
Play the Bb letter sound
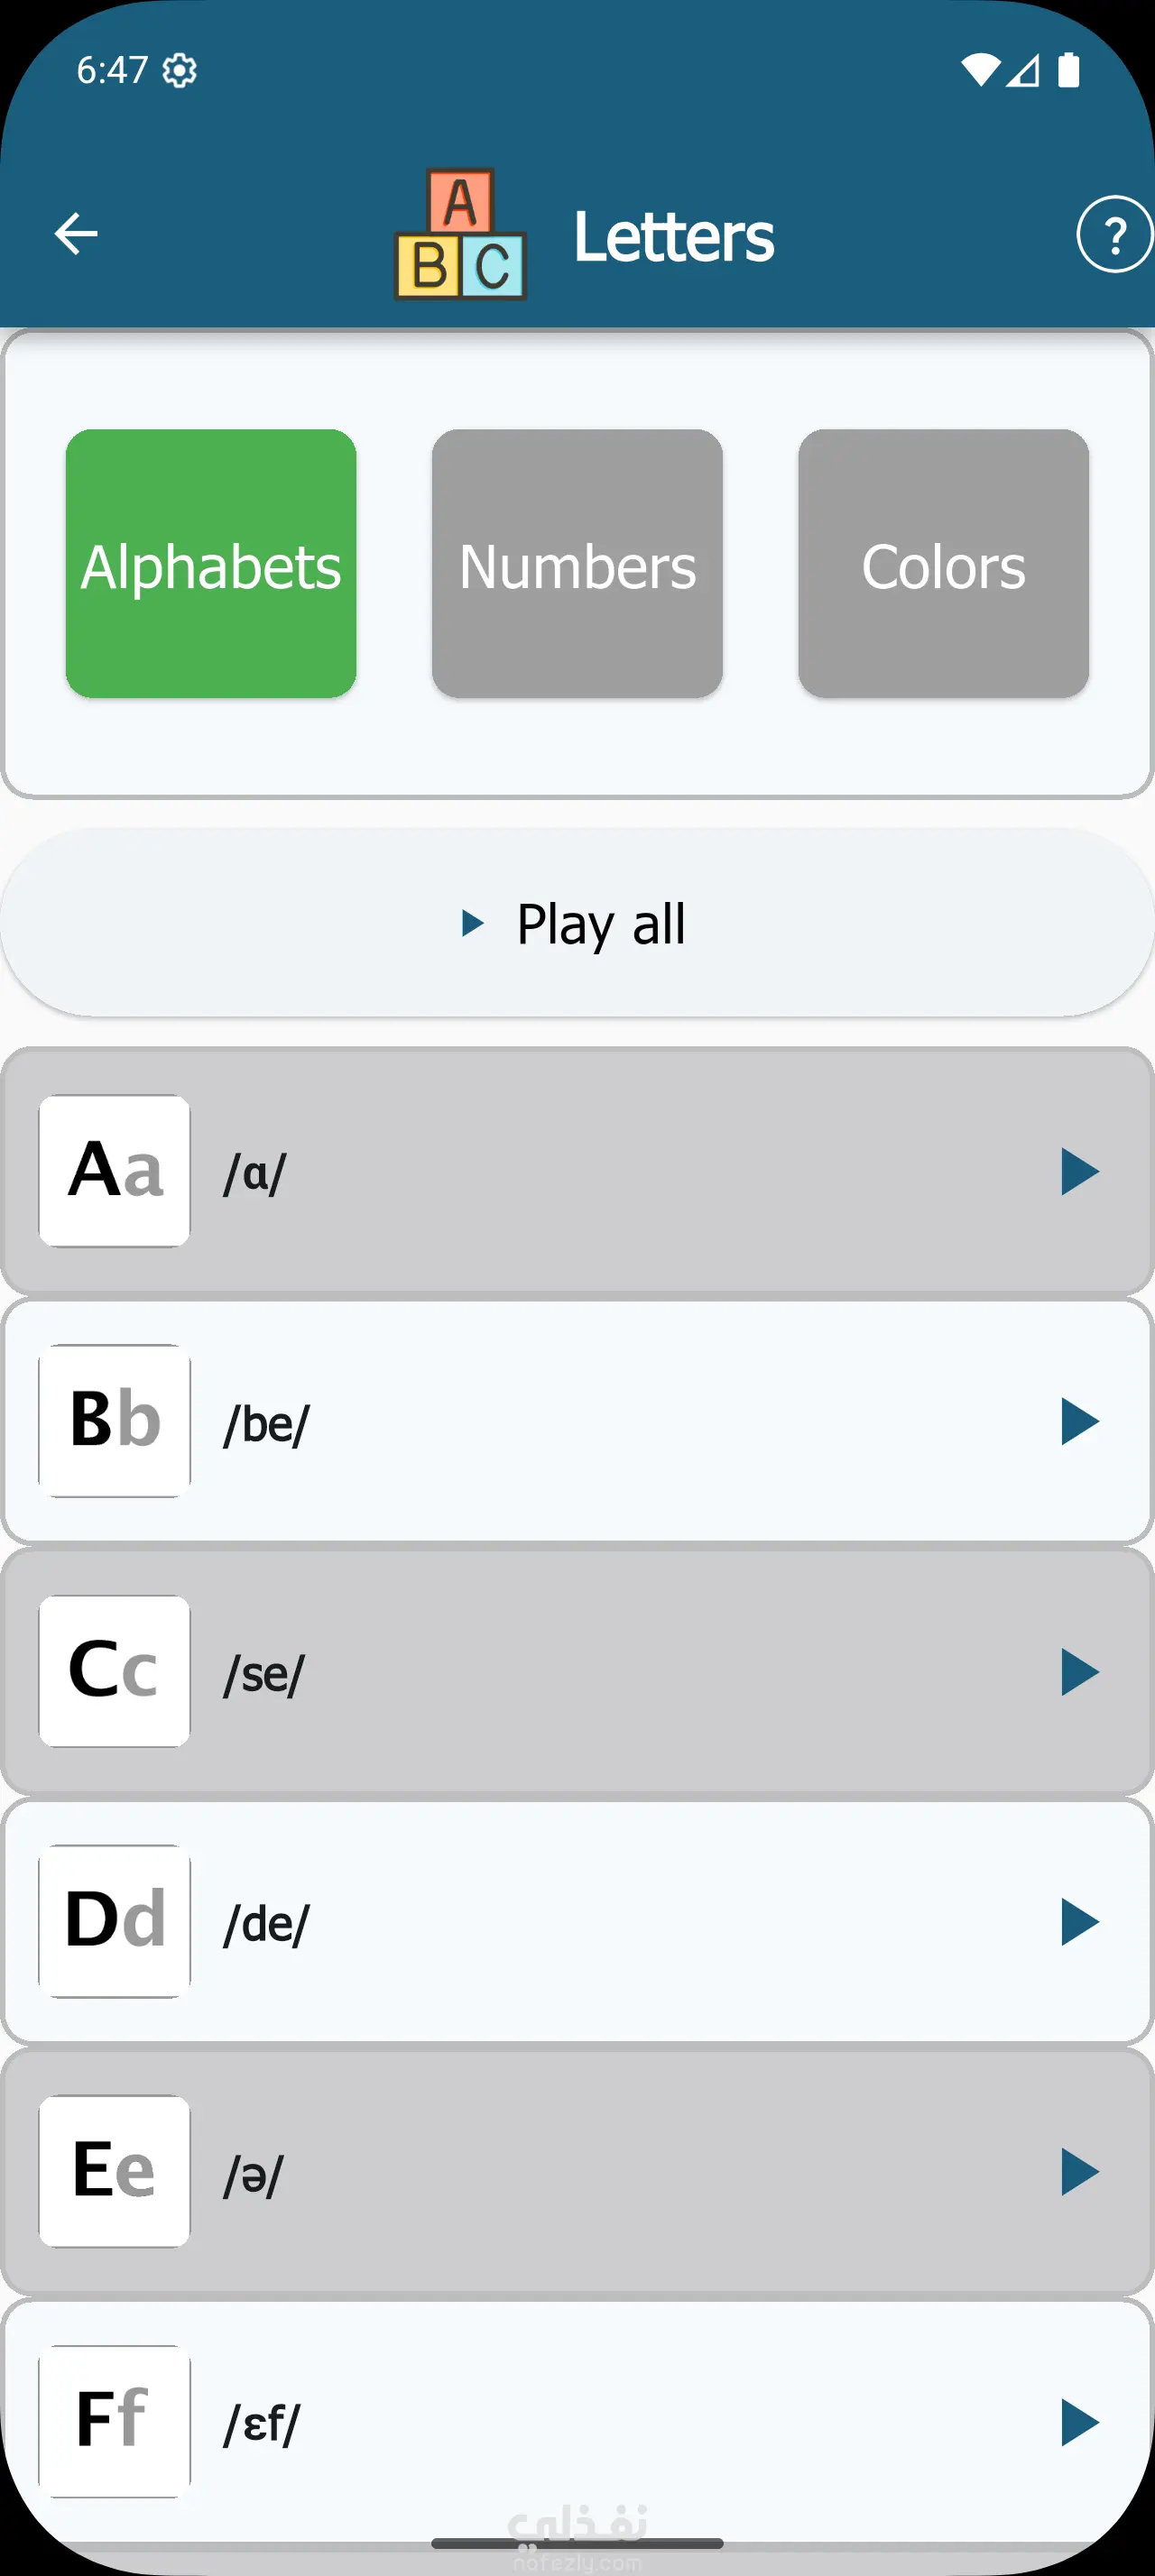(x=1079, y=1421)
